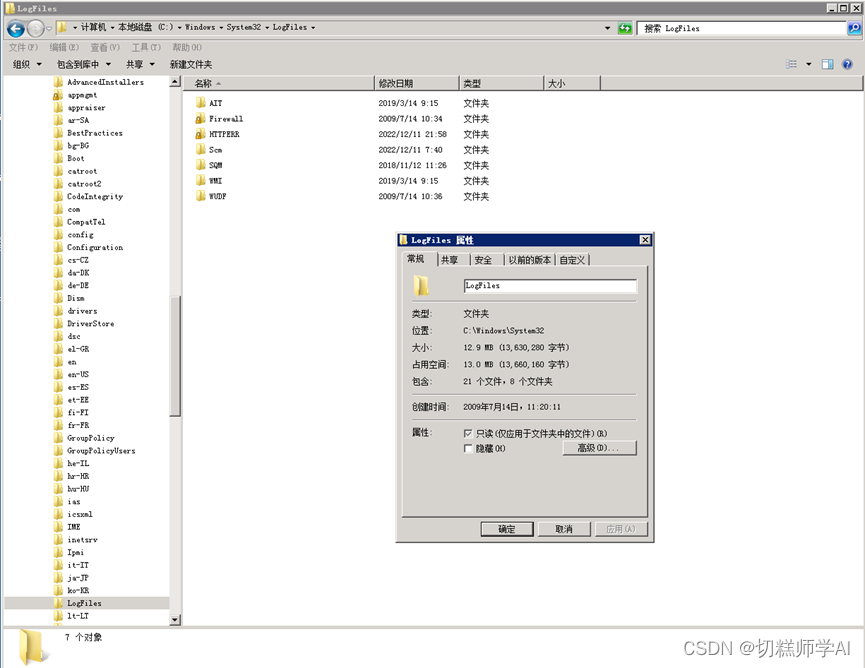Click 新建文件夹 in toolbar
Viewport: 865px width, 668px height.
pyautogui.click(x=191, y=65)
